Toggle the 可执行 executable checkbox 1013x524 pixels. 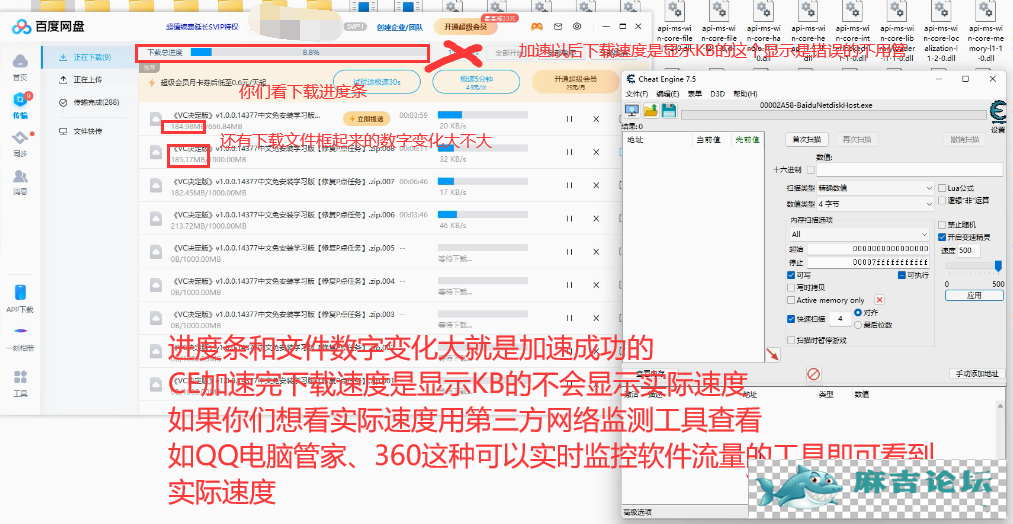(902, 275)
